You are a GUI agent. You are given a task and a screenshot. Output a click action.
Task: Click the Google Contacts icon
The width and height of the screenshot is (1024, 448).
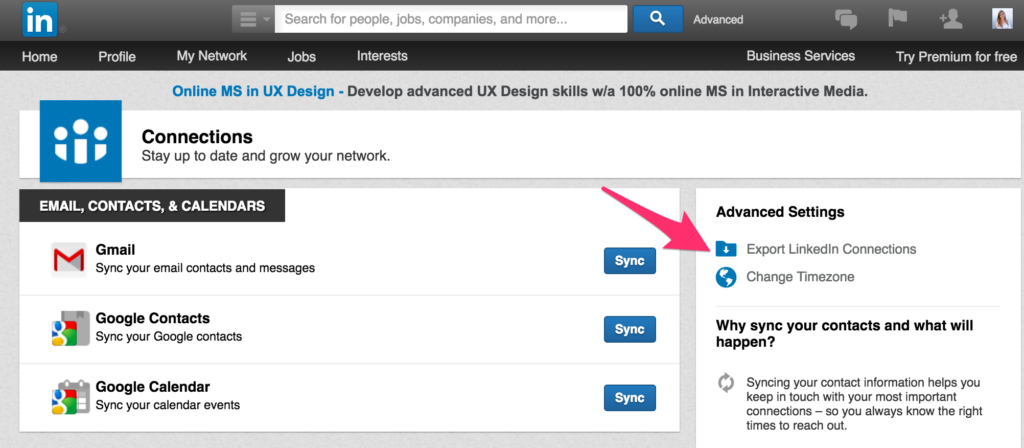69,328
